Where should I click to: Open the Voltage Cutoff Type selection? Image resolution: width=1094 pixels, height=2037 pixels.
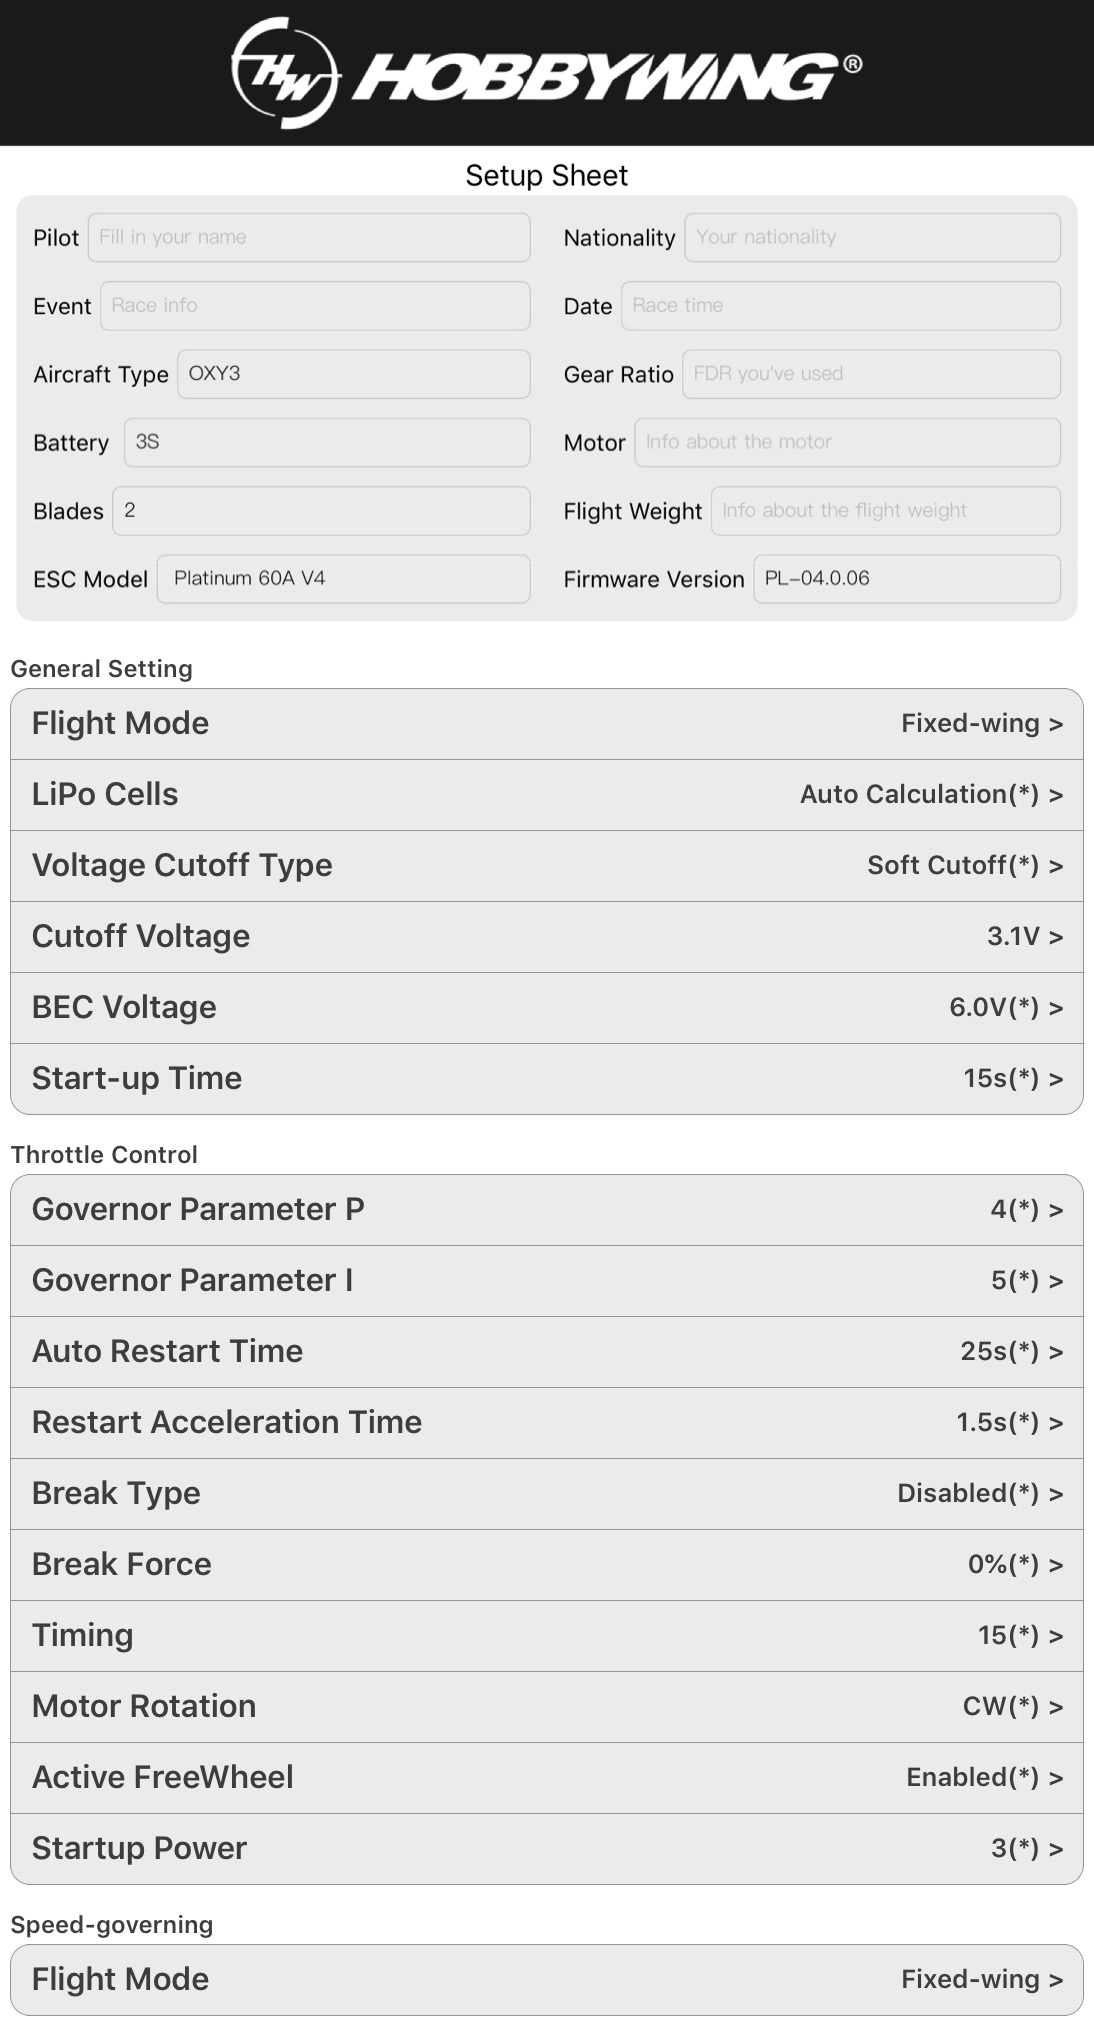click(546, 866)
